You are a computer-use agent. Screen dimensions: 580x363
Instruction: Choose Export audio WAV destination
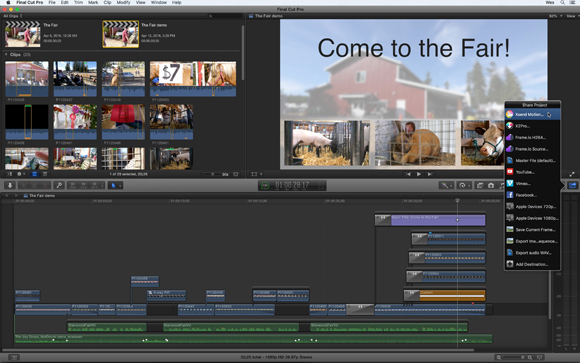[532, 253]
